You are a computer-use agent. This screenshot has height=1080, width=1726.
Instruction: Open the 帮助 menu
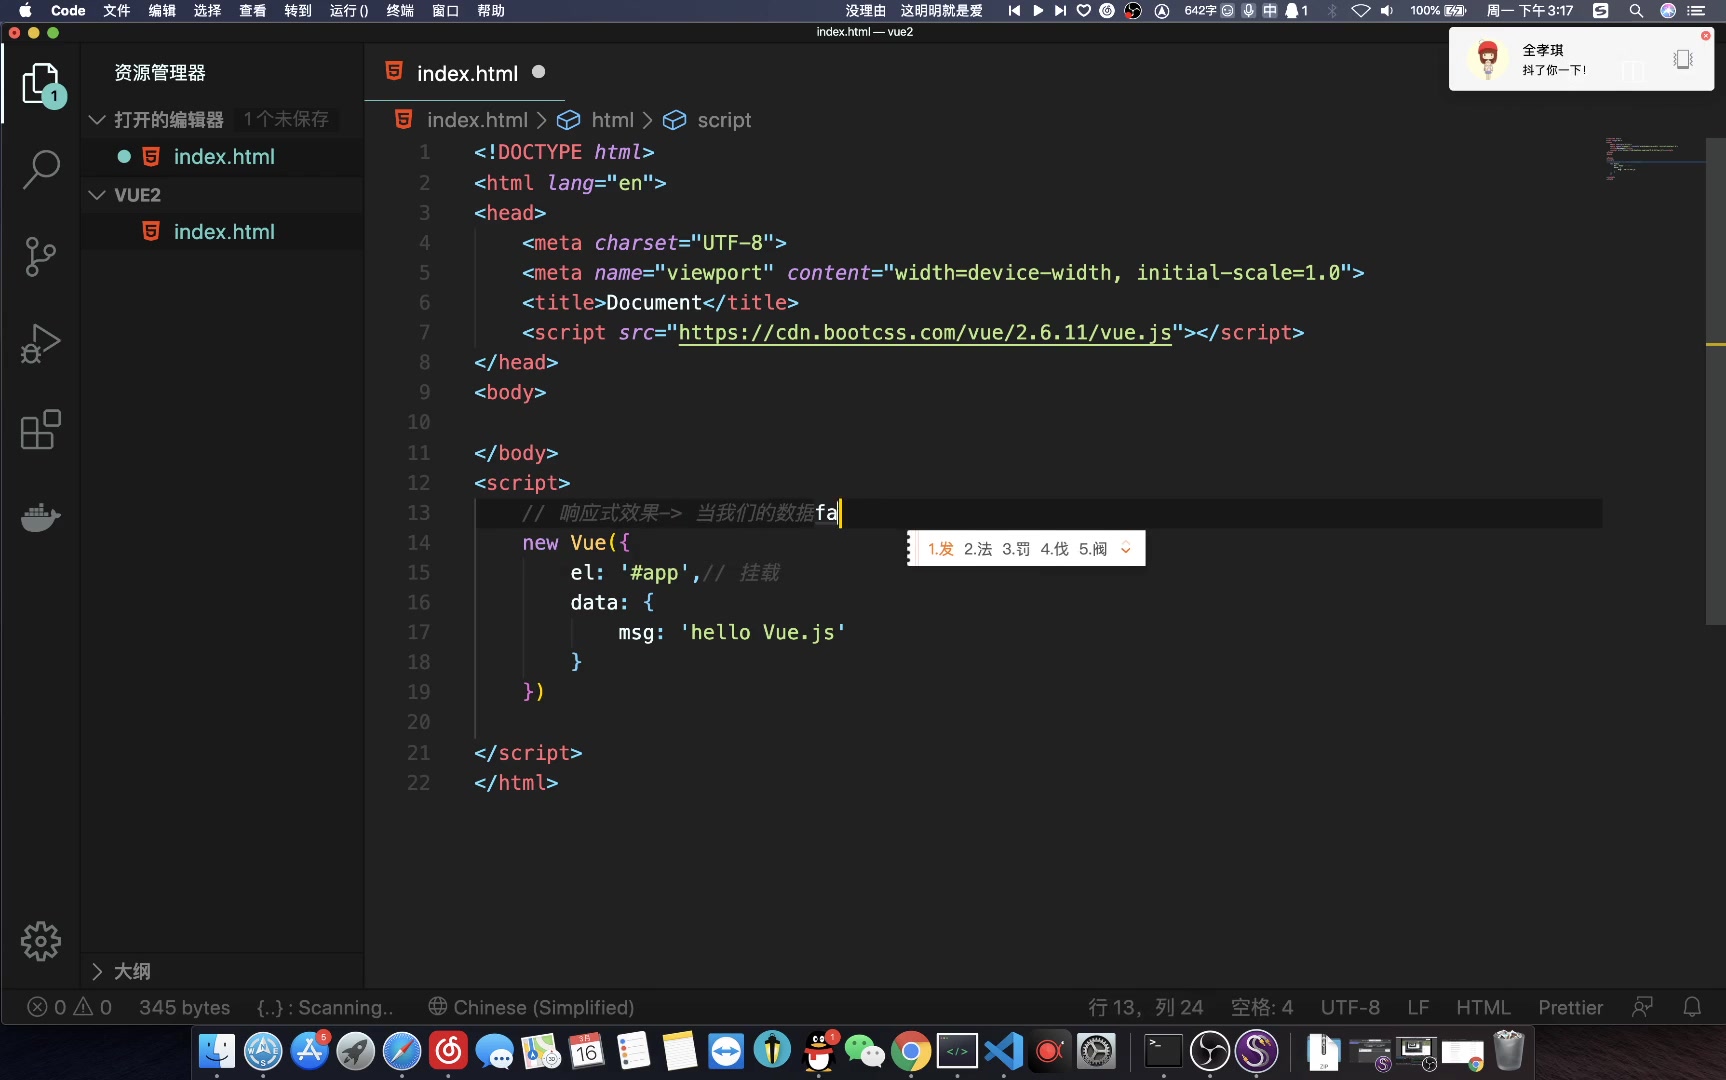click(x=491, y=11)
